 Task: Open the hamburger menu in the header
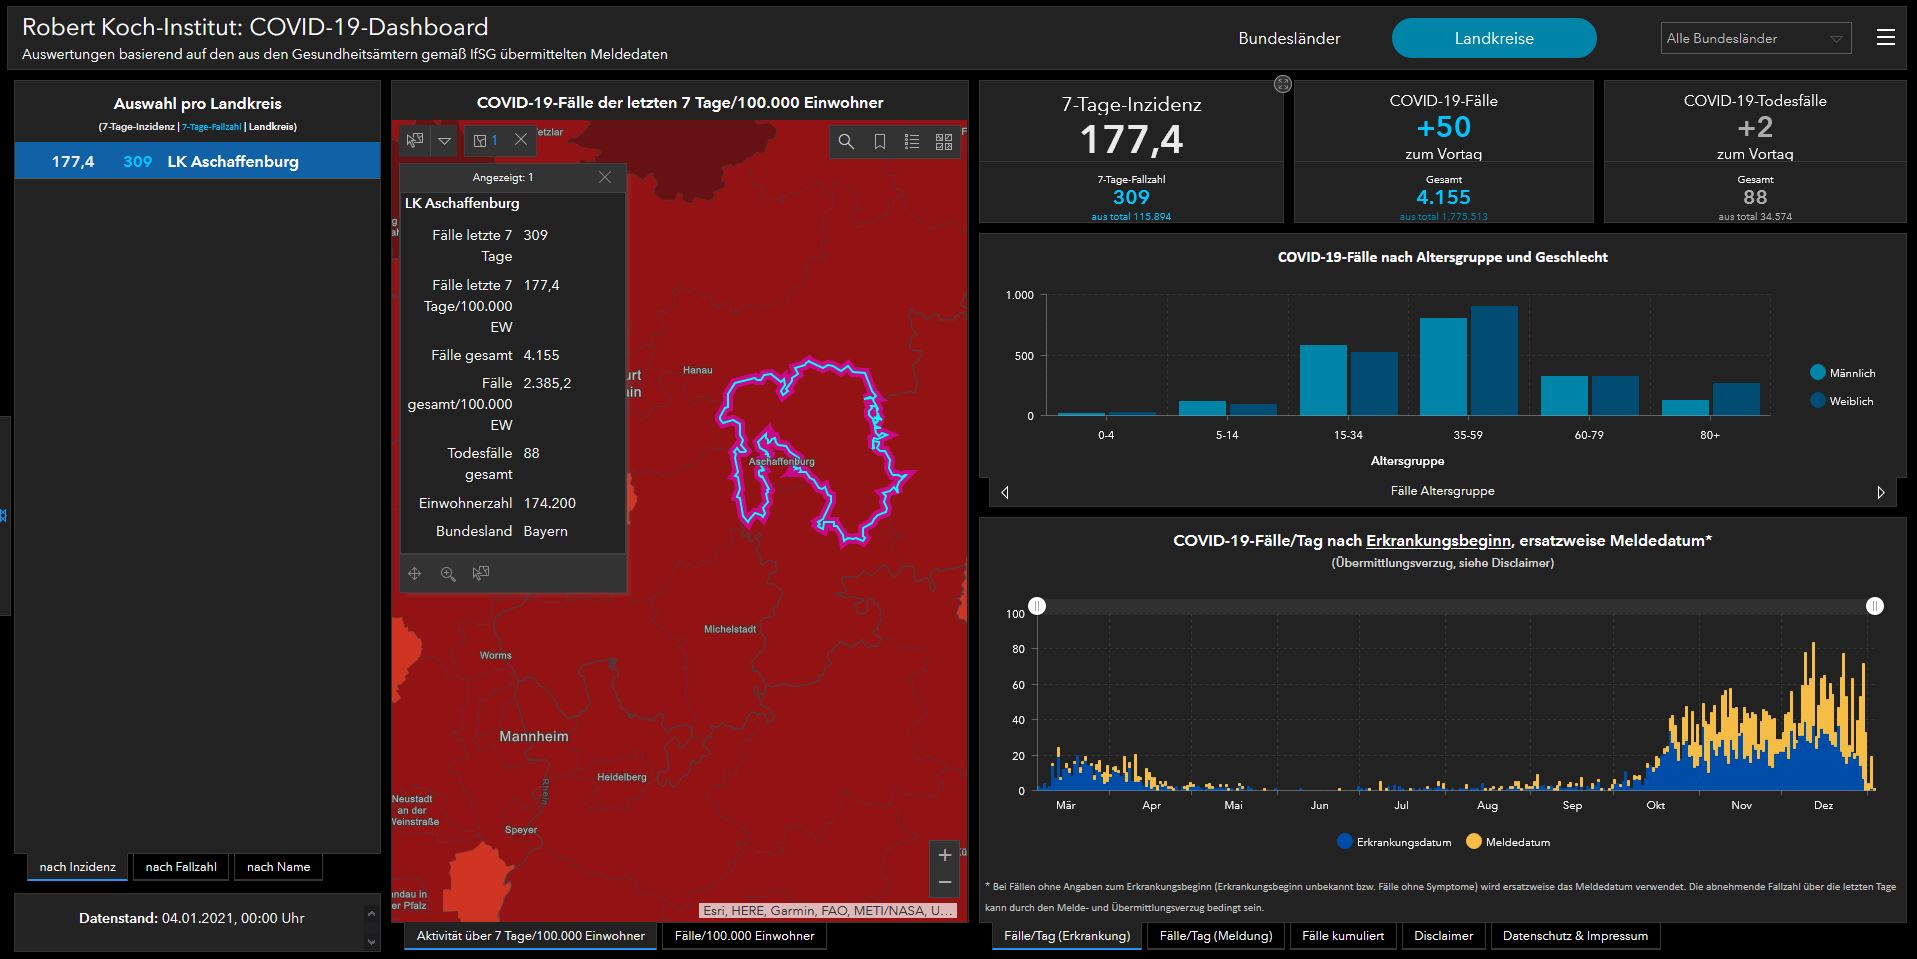pos(1885,38)
